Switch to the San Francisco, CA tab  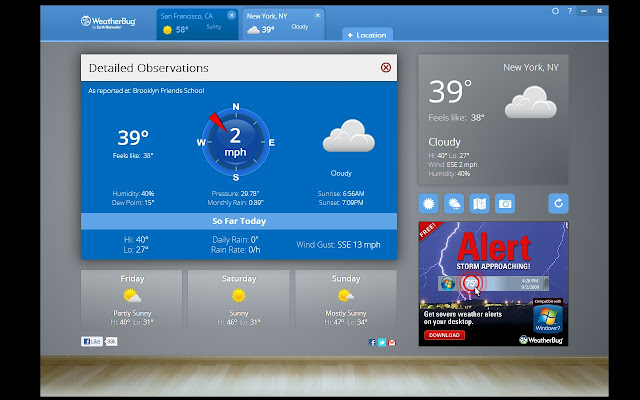click(x=198, y=24)
